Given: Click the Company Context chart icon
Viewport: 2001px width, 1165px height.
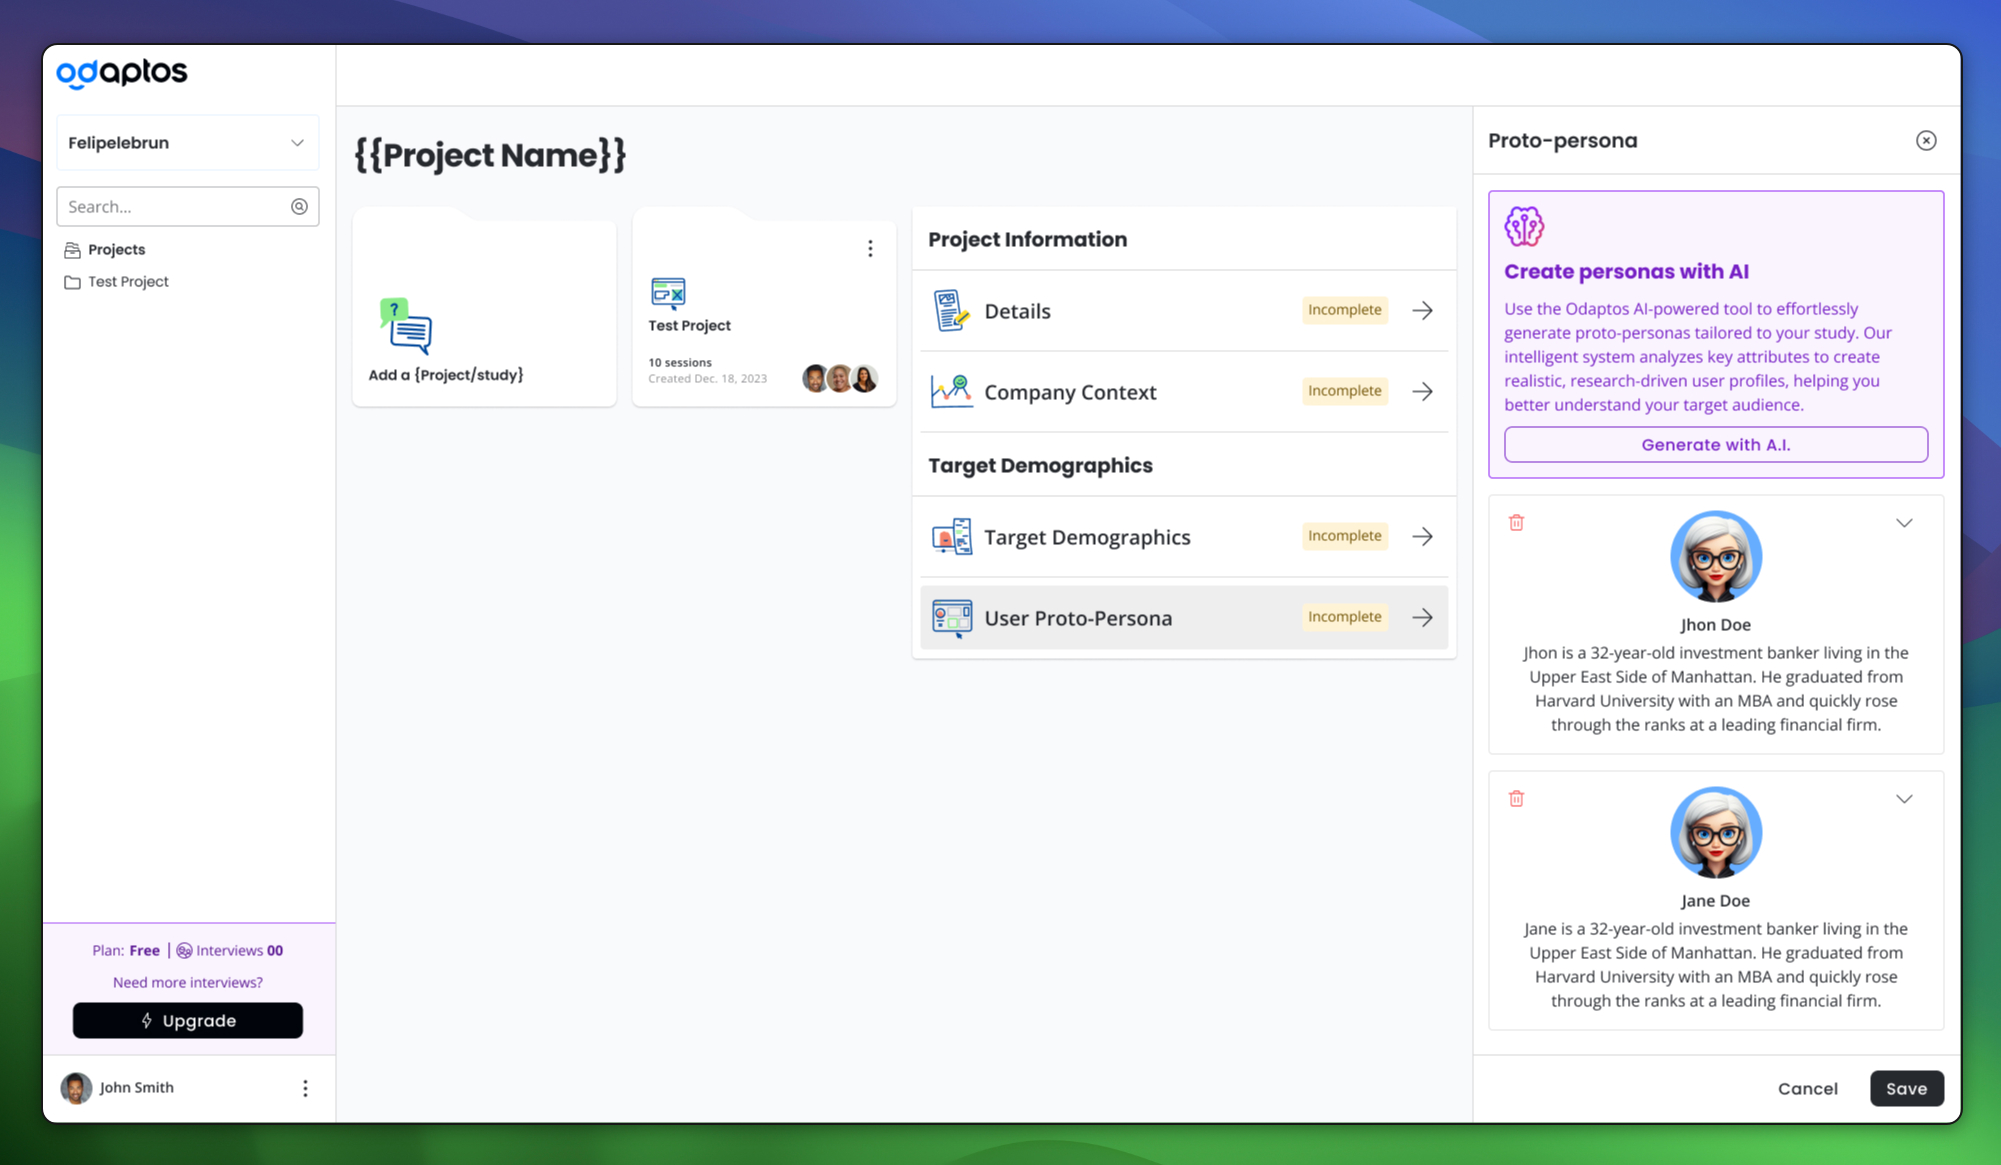Looking at the screenshot, I should point(951,391).
